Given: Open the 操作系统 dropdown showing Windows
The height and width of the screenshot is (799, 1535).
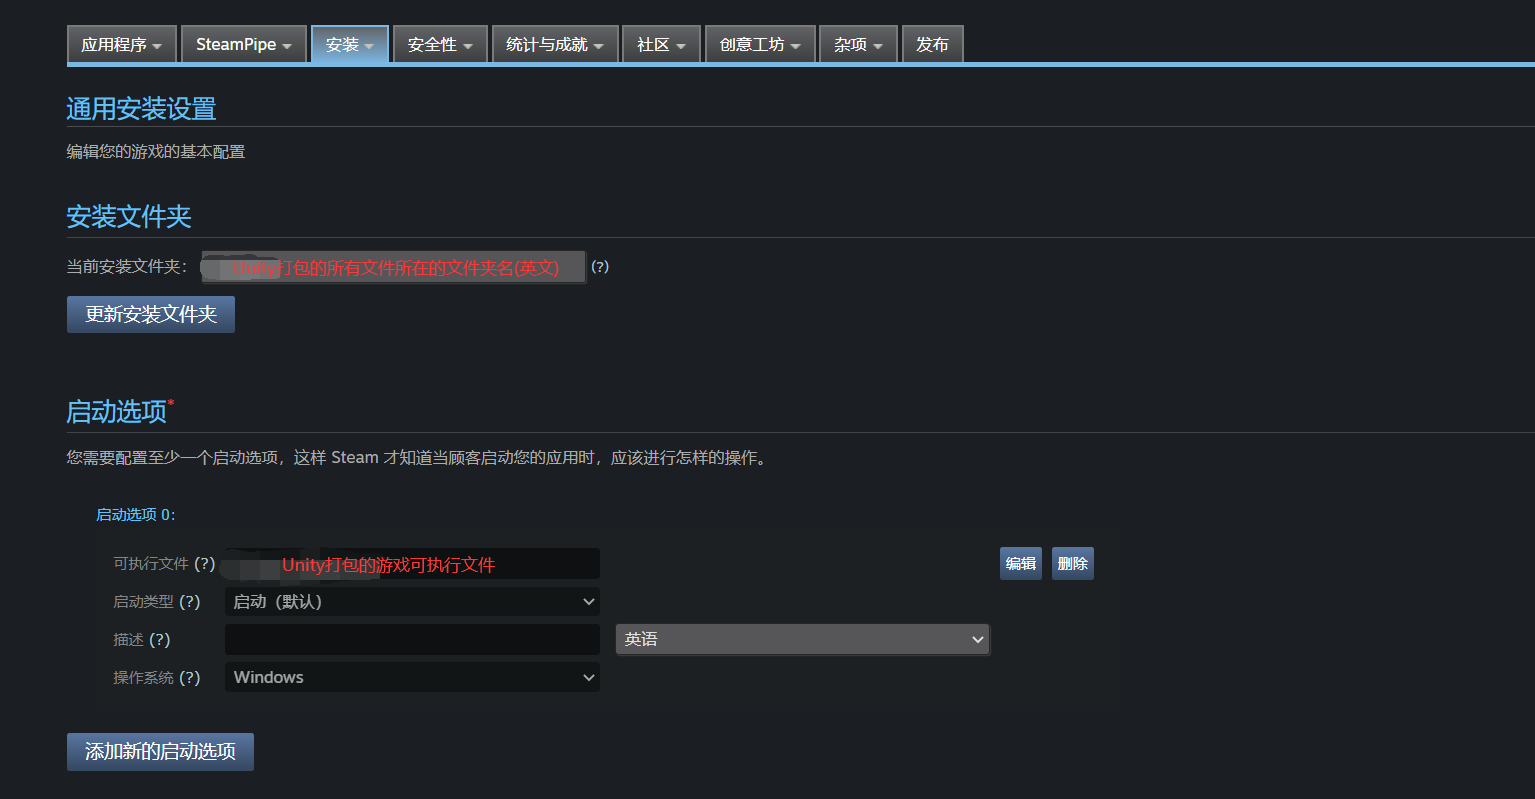Looking at the screenshot, I should [412, 677].
